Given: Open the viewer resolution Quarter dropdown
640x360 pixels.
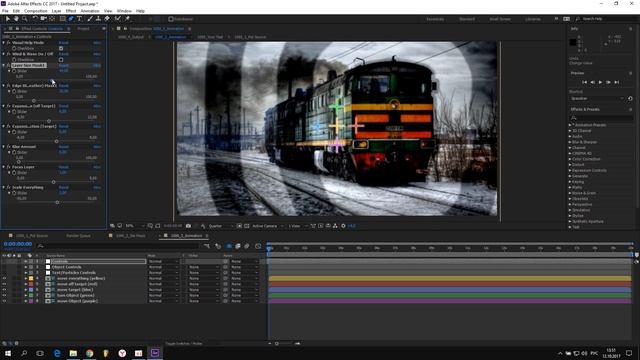Looking at the screenshot, I should coord(221,226).
